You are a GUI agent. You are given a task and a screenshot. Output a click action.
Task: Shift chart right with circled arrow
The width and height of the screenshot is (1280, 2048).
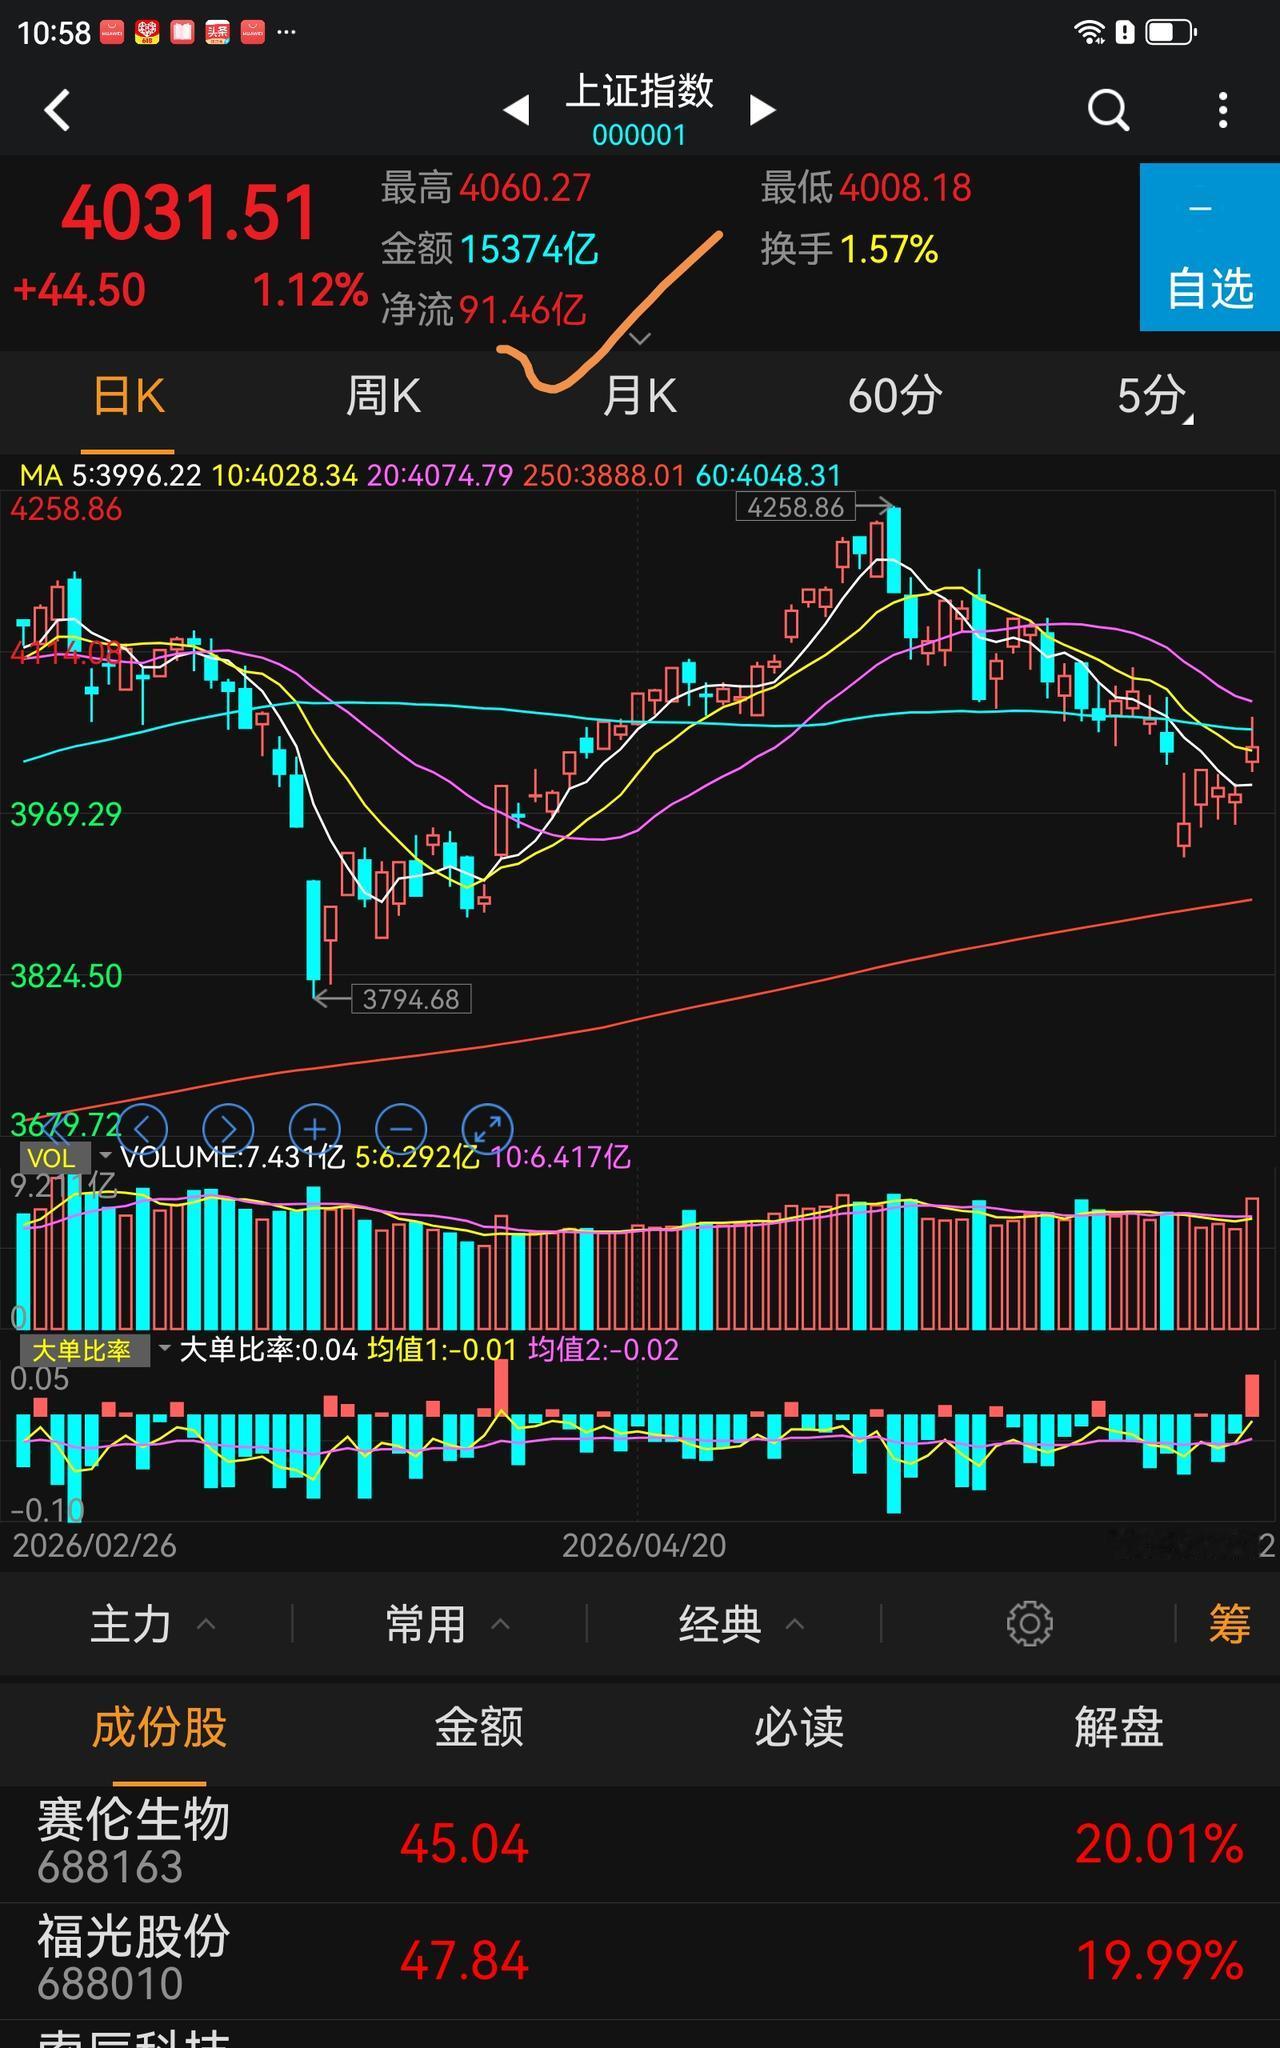tap(228, 1129)
